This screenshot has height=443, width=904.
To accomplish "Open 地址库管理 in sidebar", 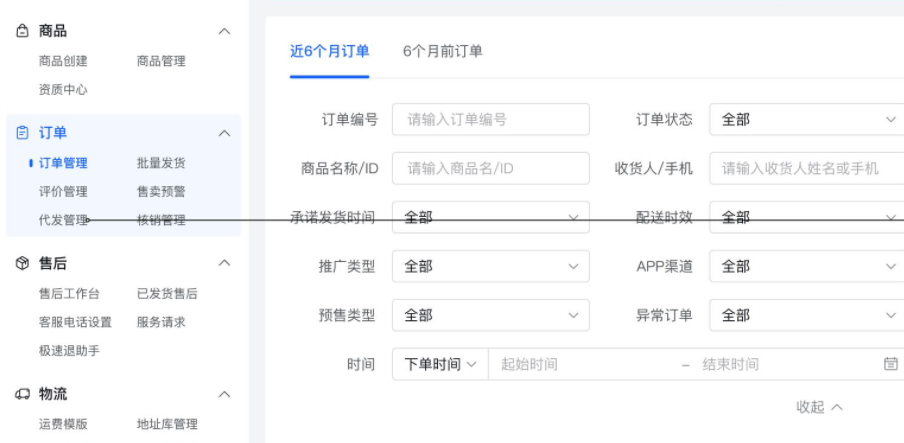I will pyautogui.click(x=167, y=424).
